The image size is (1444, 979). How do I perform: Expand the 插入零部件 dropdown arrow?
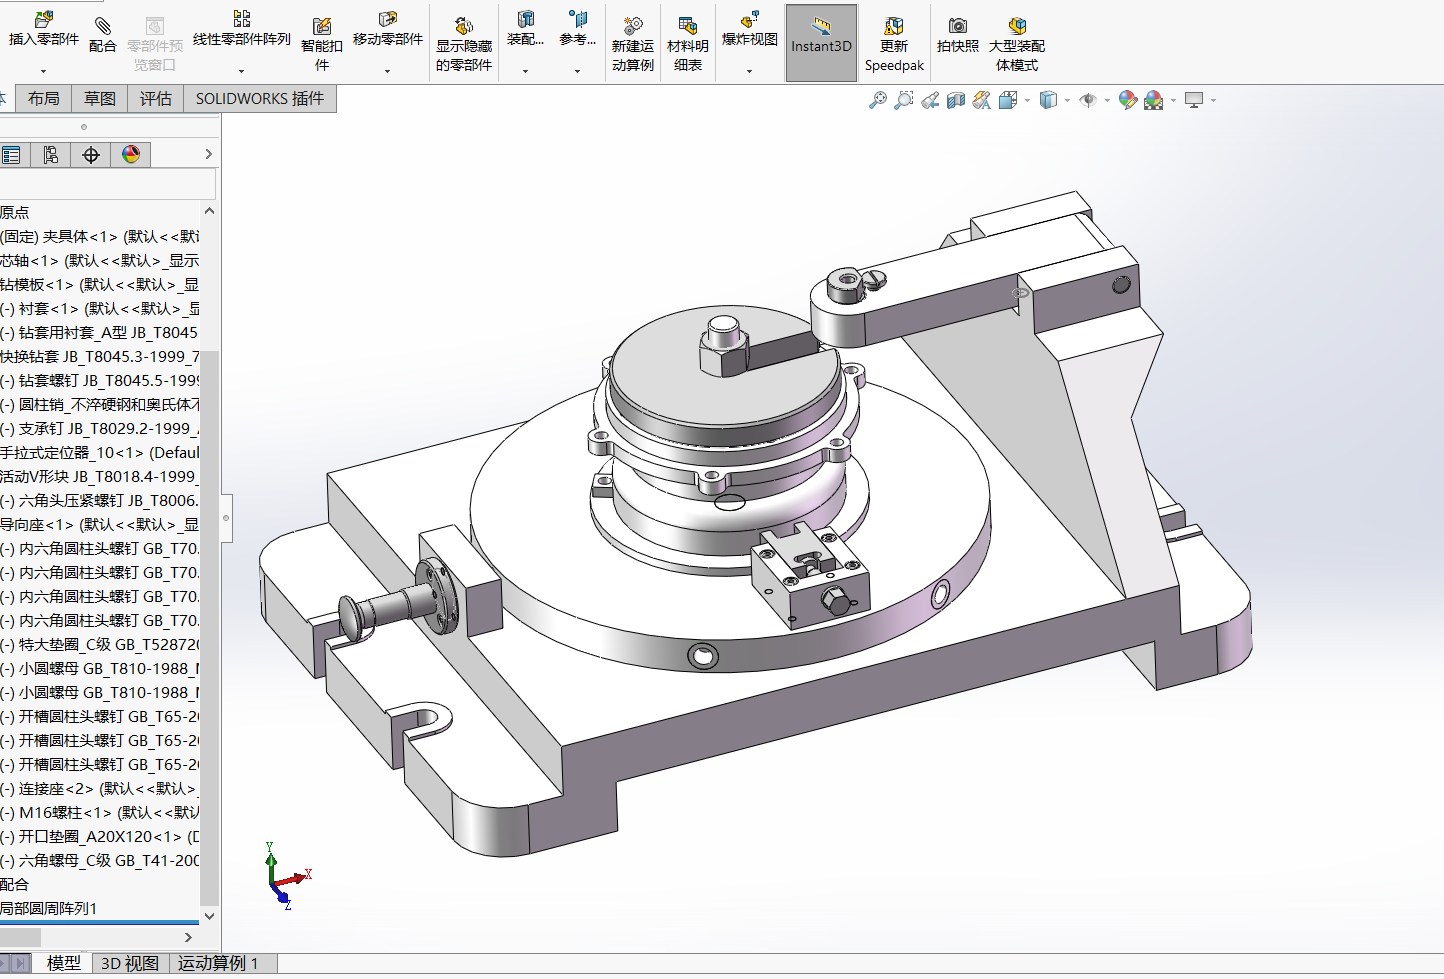pos(43,71)
